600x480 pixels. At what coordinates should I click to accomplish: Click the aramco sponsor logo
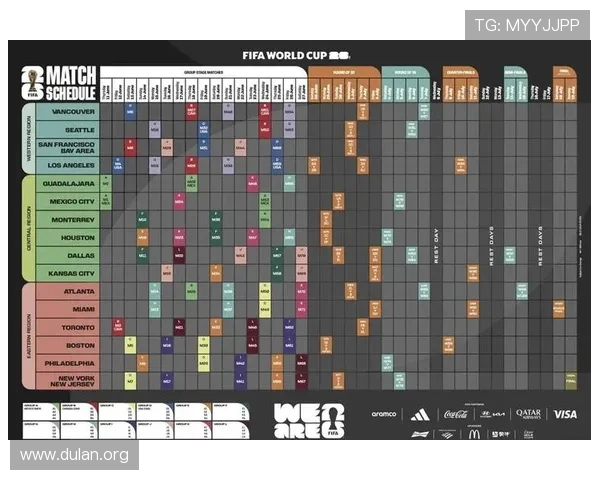384,414
